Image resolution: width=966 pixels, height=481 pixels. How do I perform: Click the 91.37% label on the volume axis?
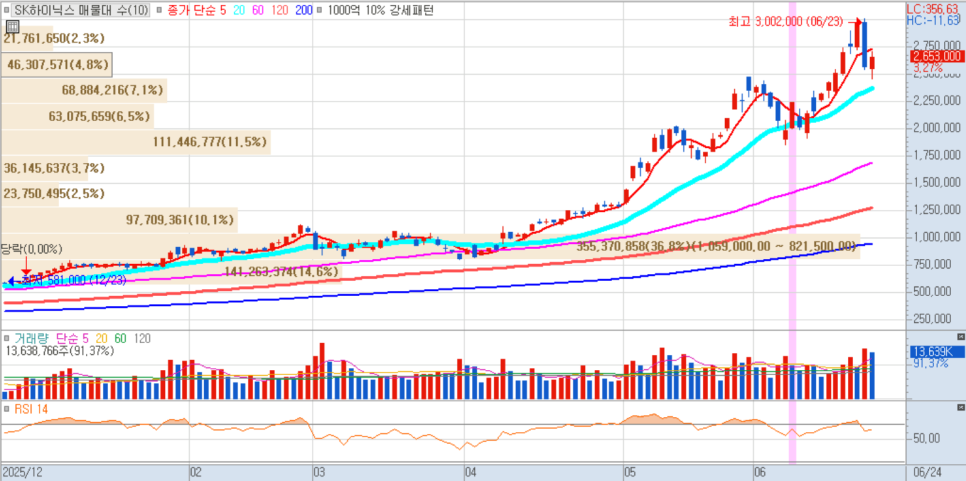tap(930, 364)
